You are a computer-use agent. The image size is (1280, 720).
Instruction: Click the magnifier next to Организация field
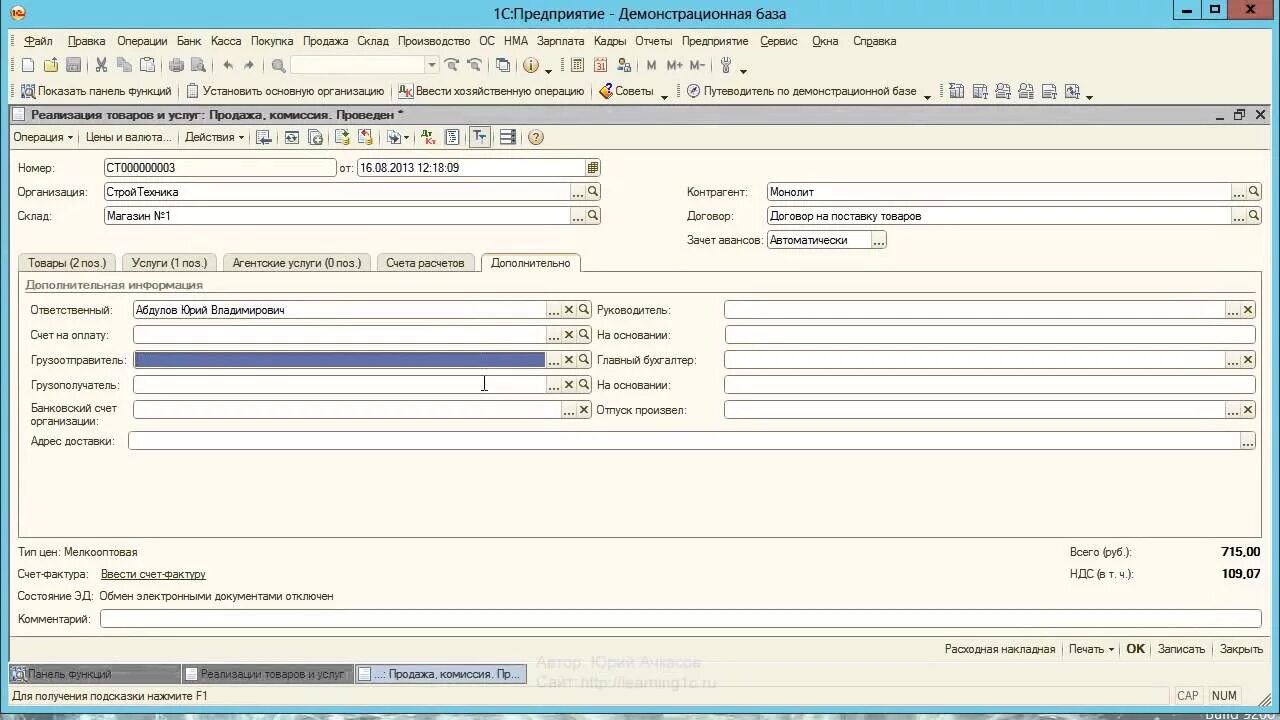pyautogui.click(x=593, y=191)
